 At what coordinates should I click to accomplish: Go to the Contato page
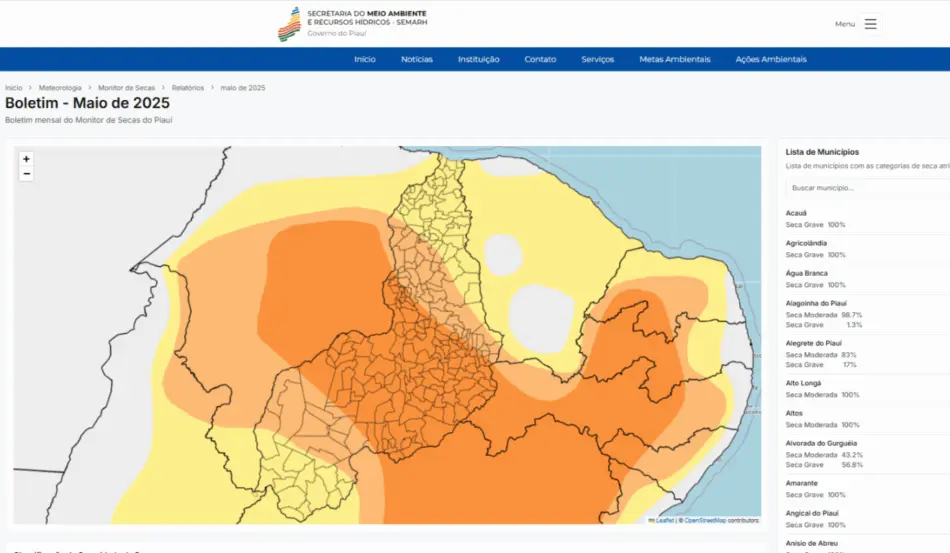[x=540, y=59]
